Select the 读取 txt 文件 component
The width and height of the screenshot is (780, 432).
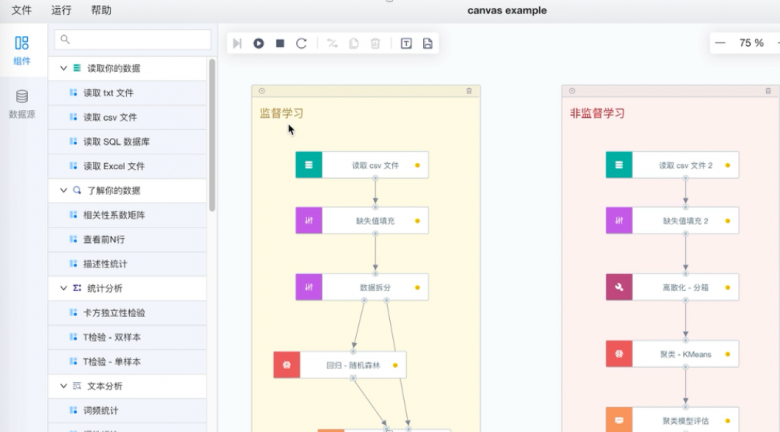127,93
